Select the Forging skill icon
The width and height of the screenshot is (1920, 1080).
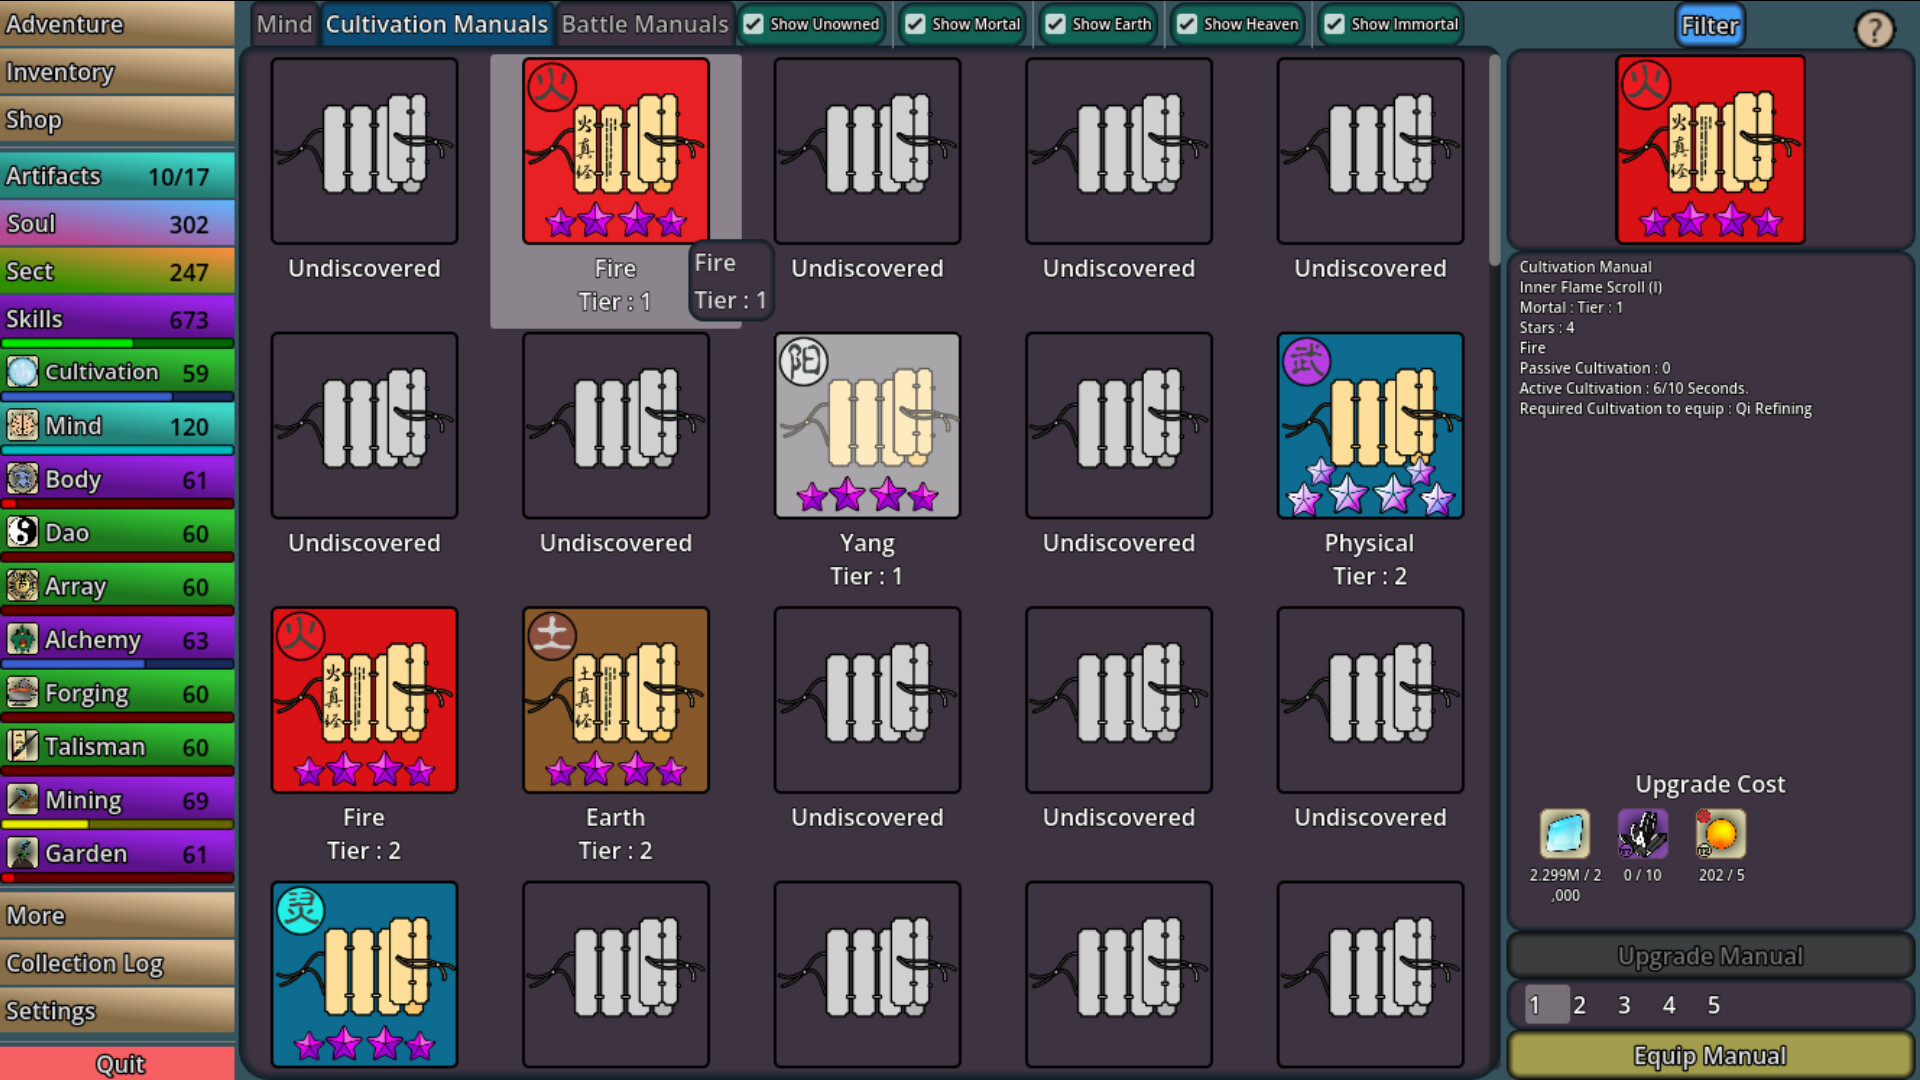click(x=22, y=692)
